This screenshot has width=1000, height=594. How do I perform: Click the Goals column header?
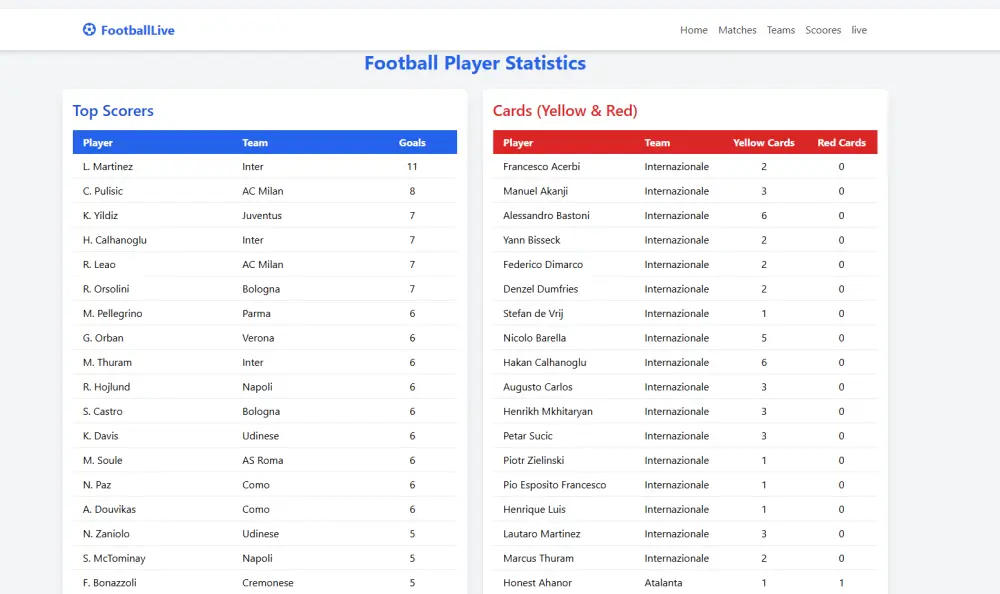[x=412, y=143]
